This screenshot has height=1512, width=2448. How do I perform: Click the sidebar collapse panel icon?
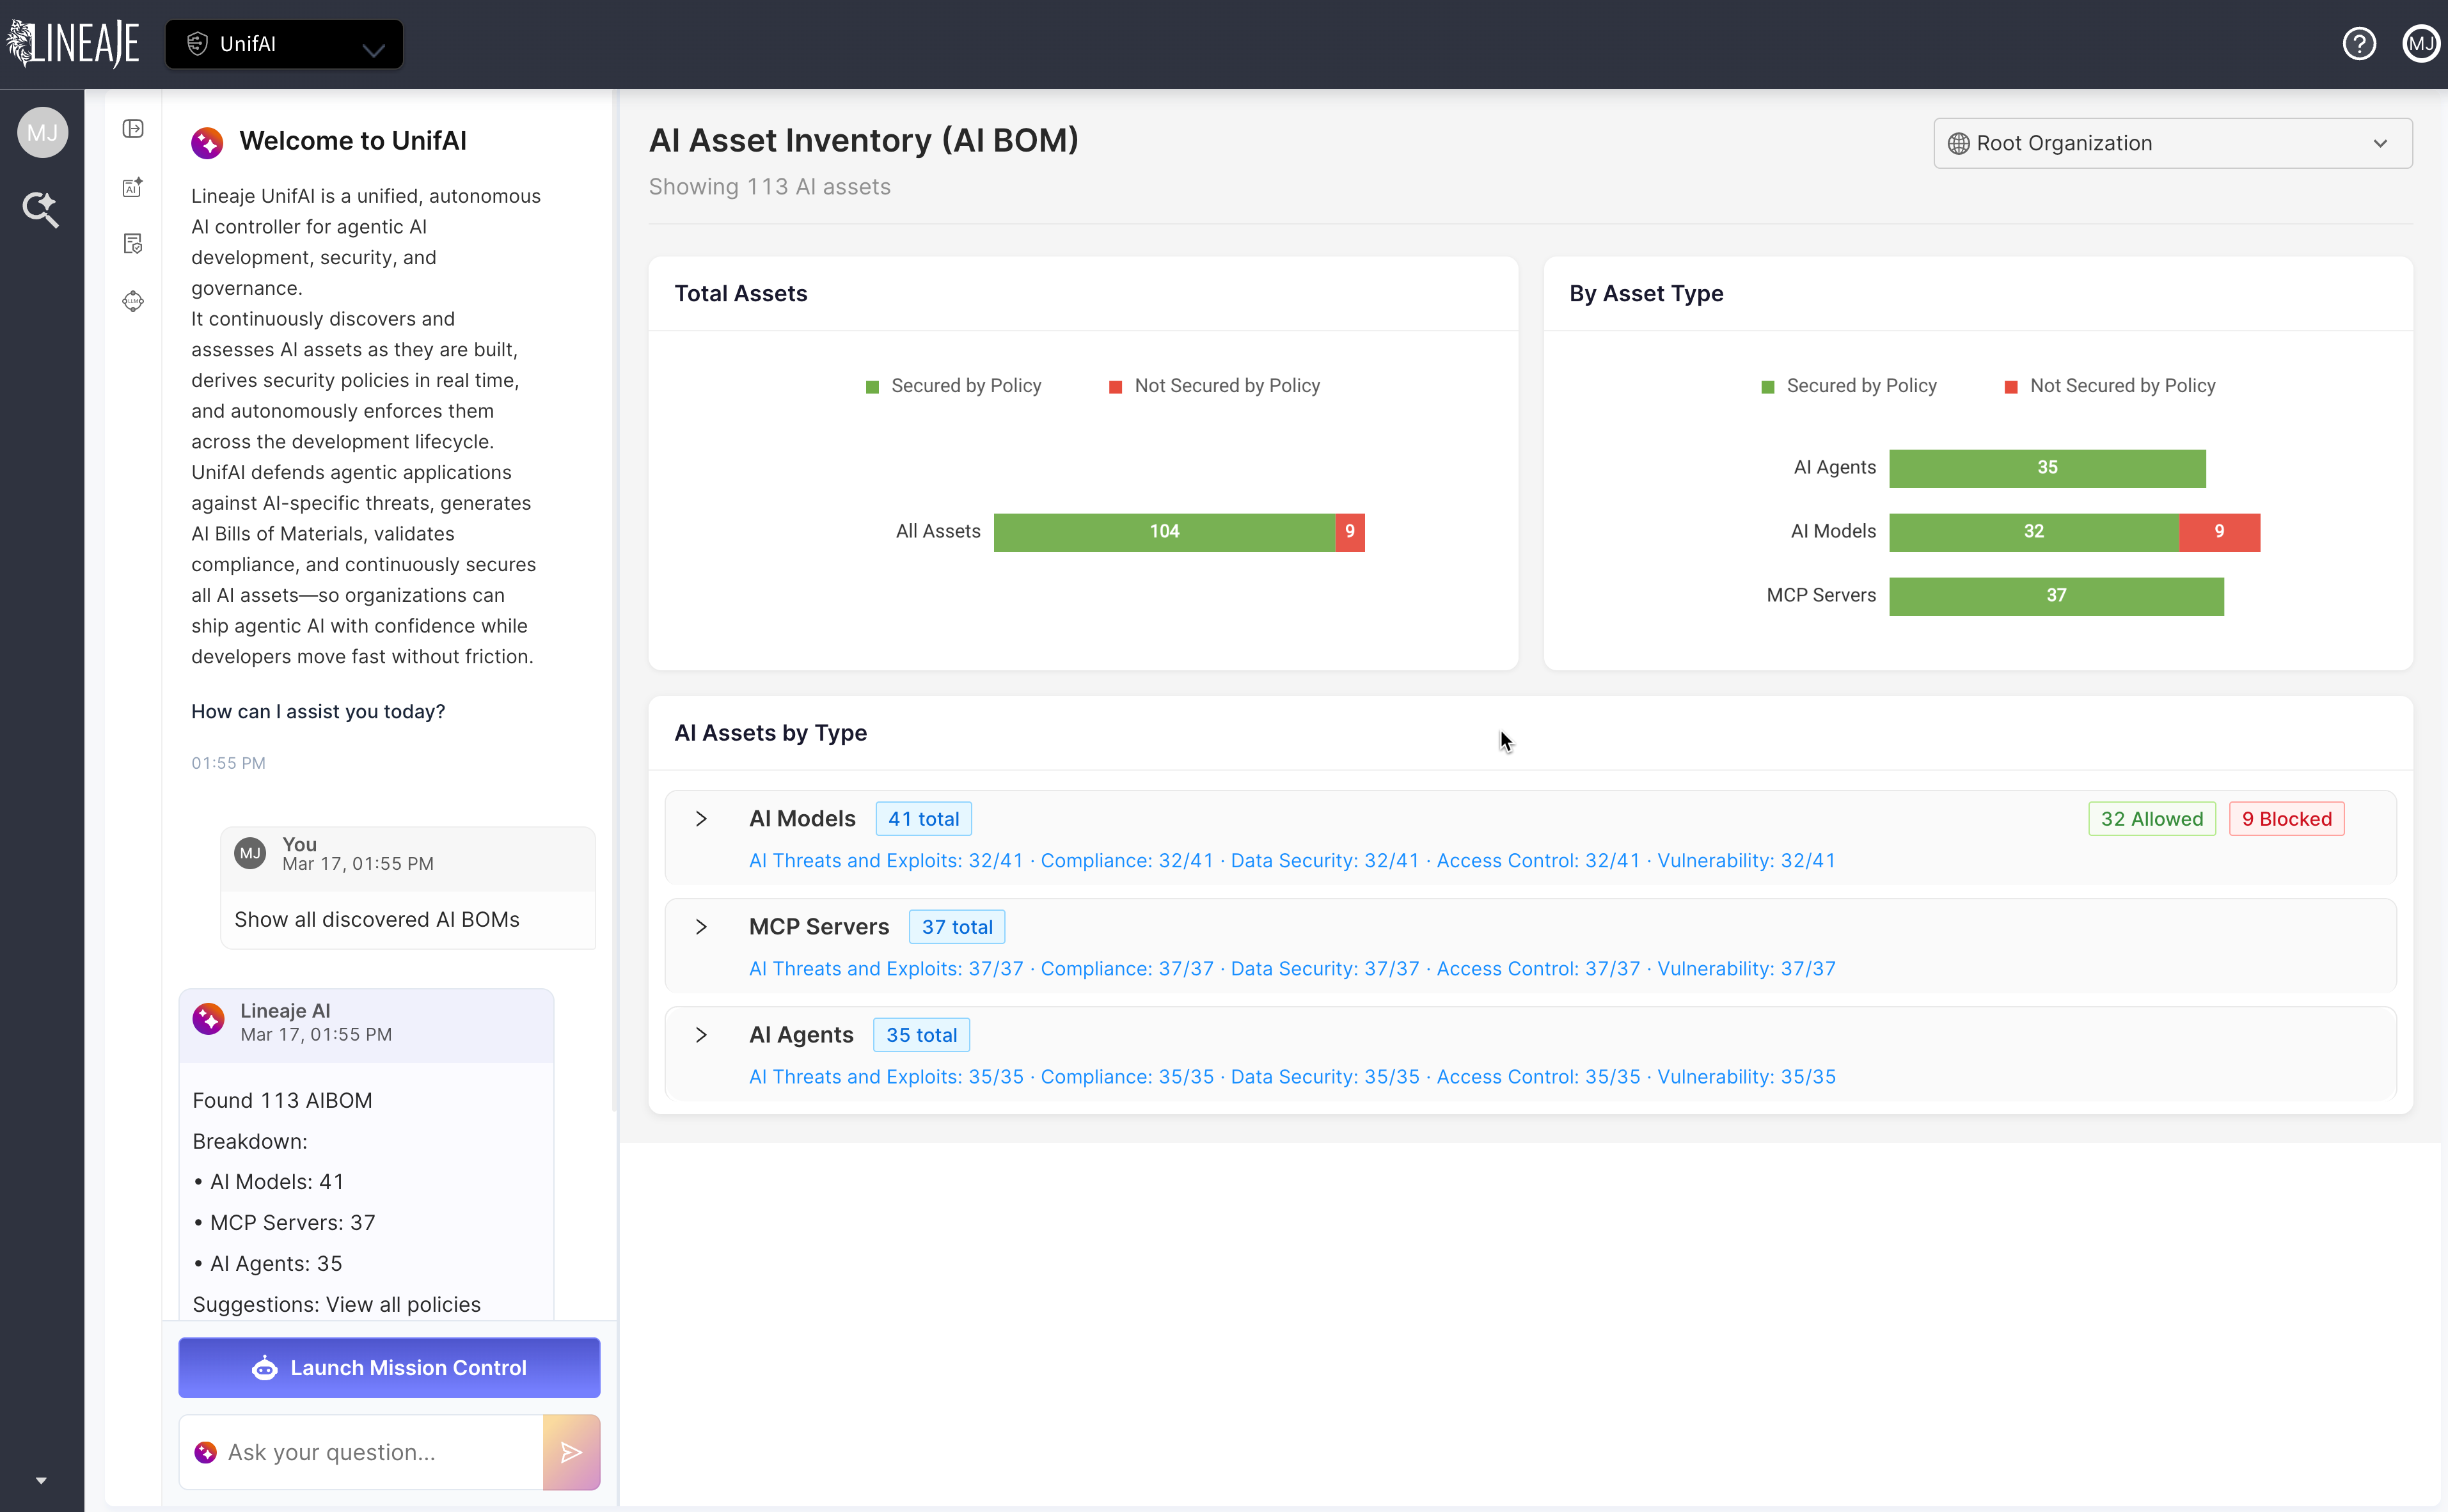(x=133, y=129)
